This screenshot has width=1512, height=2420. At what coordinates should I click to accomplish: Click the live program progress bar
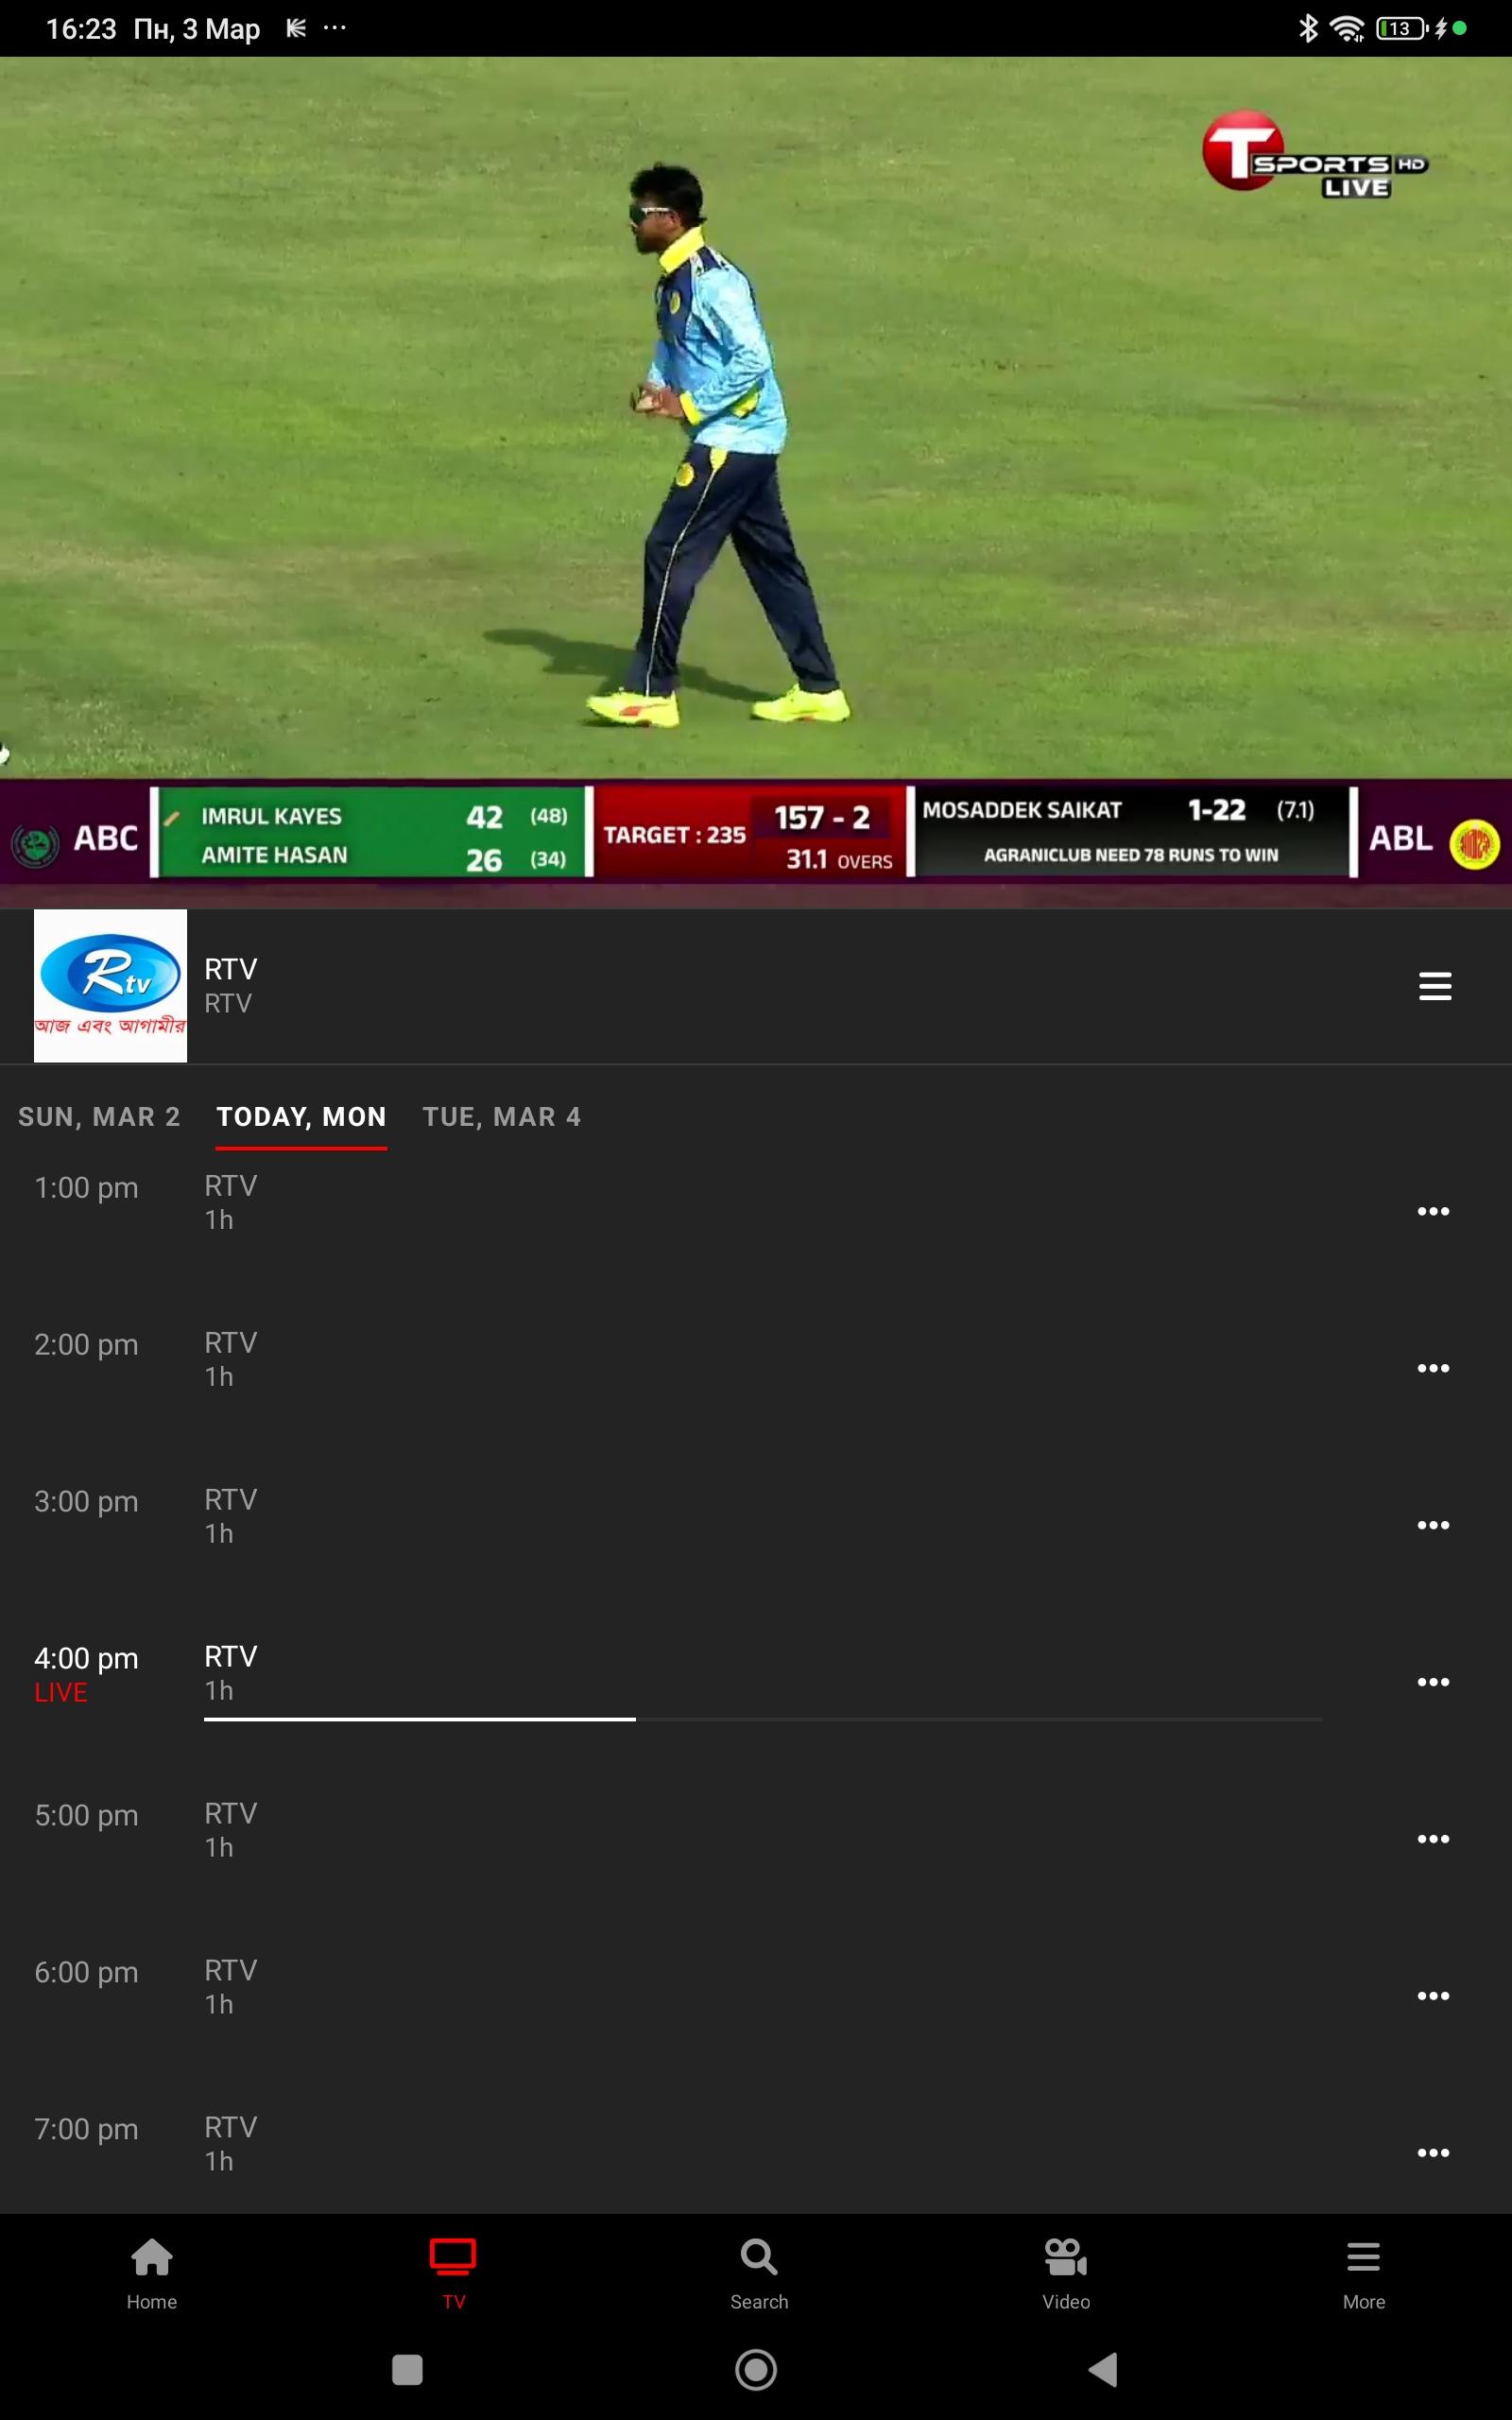[763, 1719]
